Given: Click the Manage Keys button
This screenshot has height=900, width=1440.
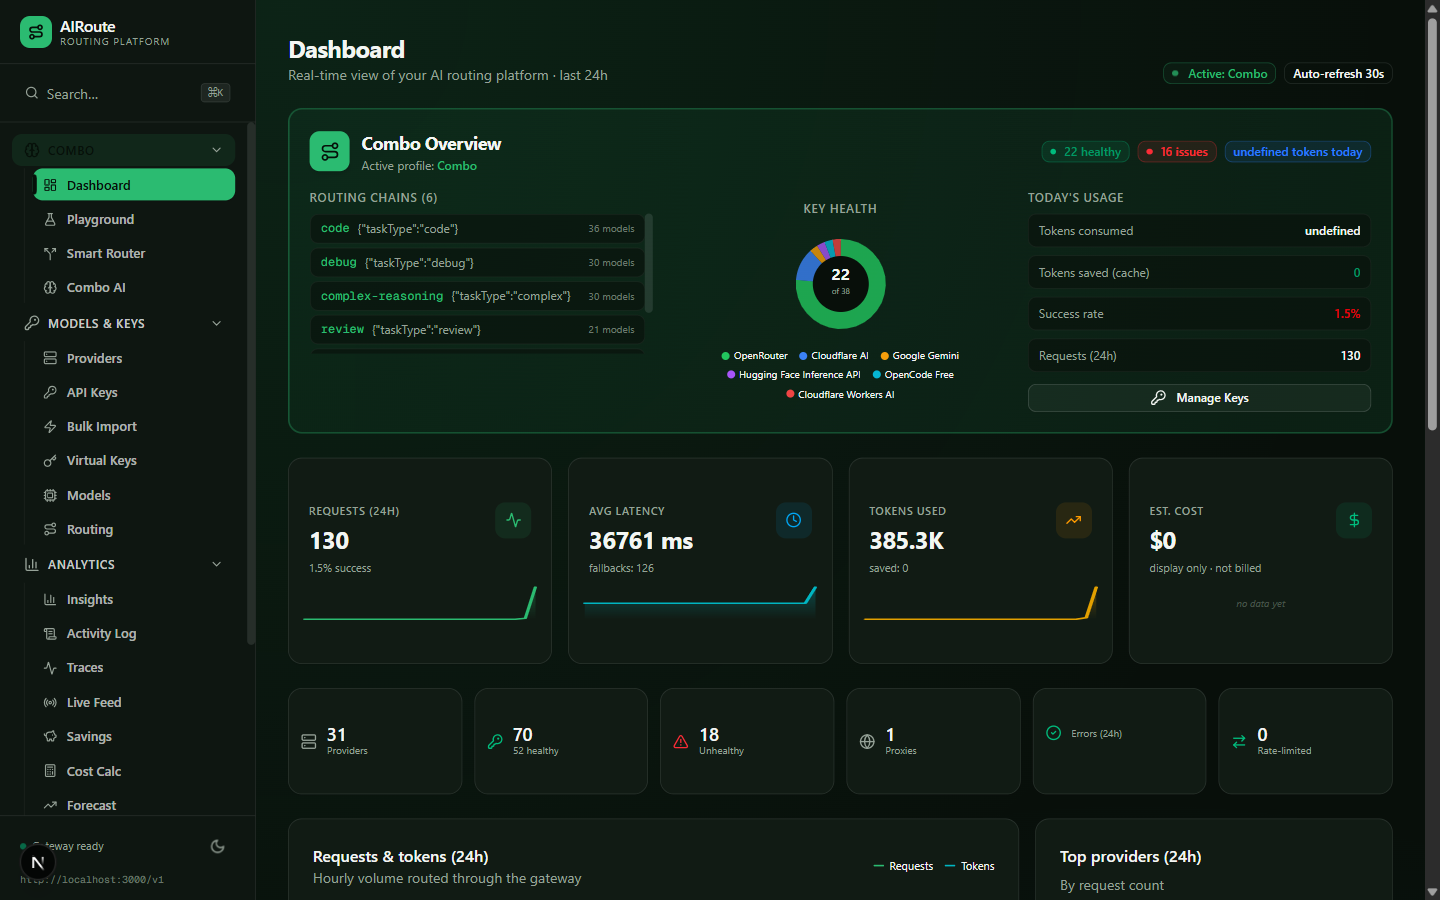Looking at the screenshot, I should [1199, 398].
